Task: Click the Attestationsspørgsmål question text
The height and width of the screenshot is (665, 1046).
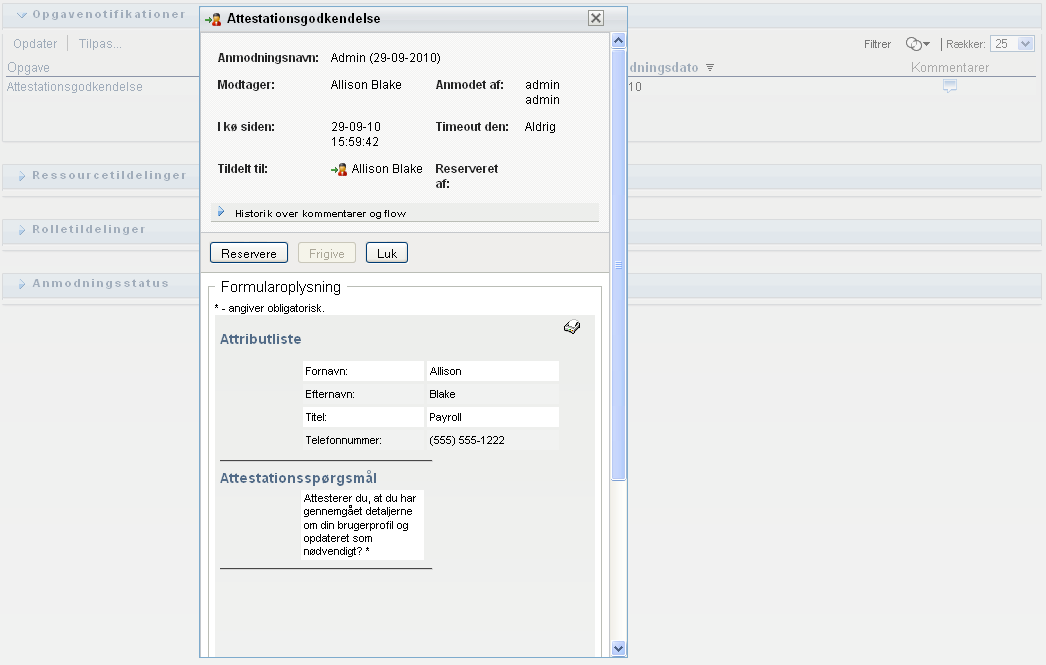Action: [360, 525]
